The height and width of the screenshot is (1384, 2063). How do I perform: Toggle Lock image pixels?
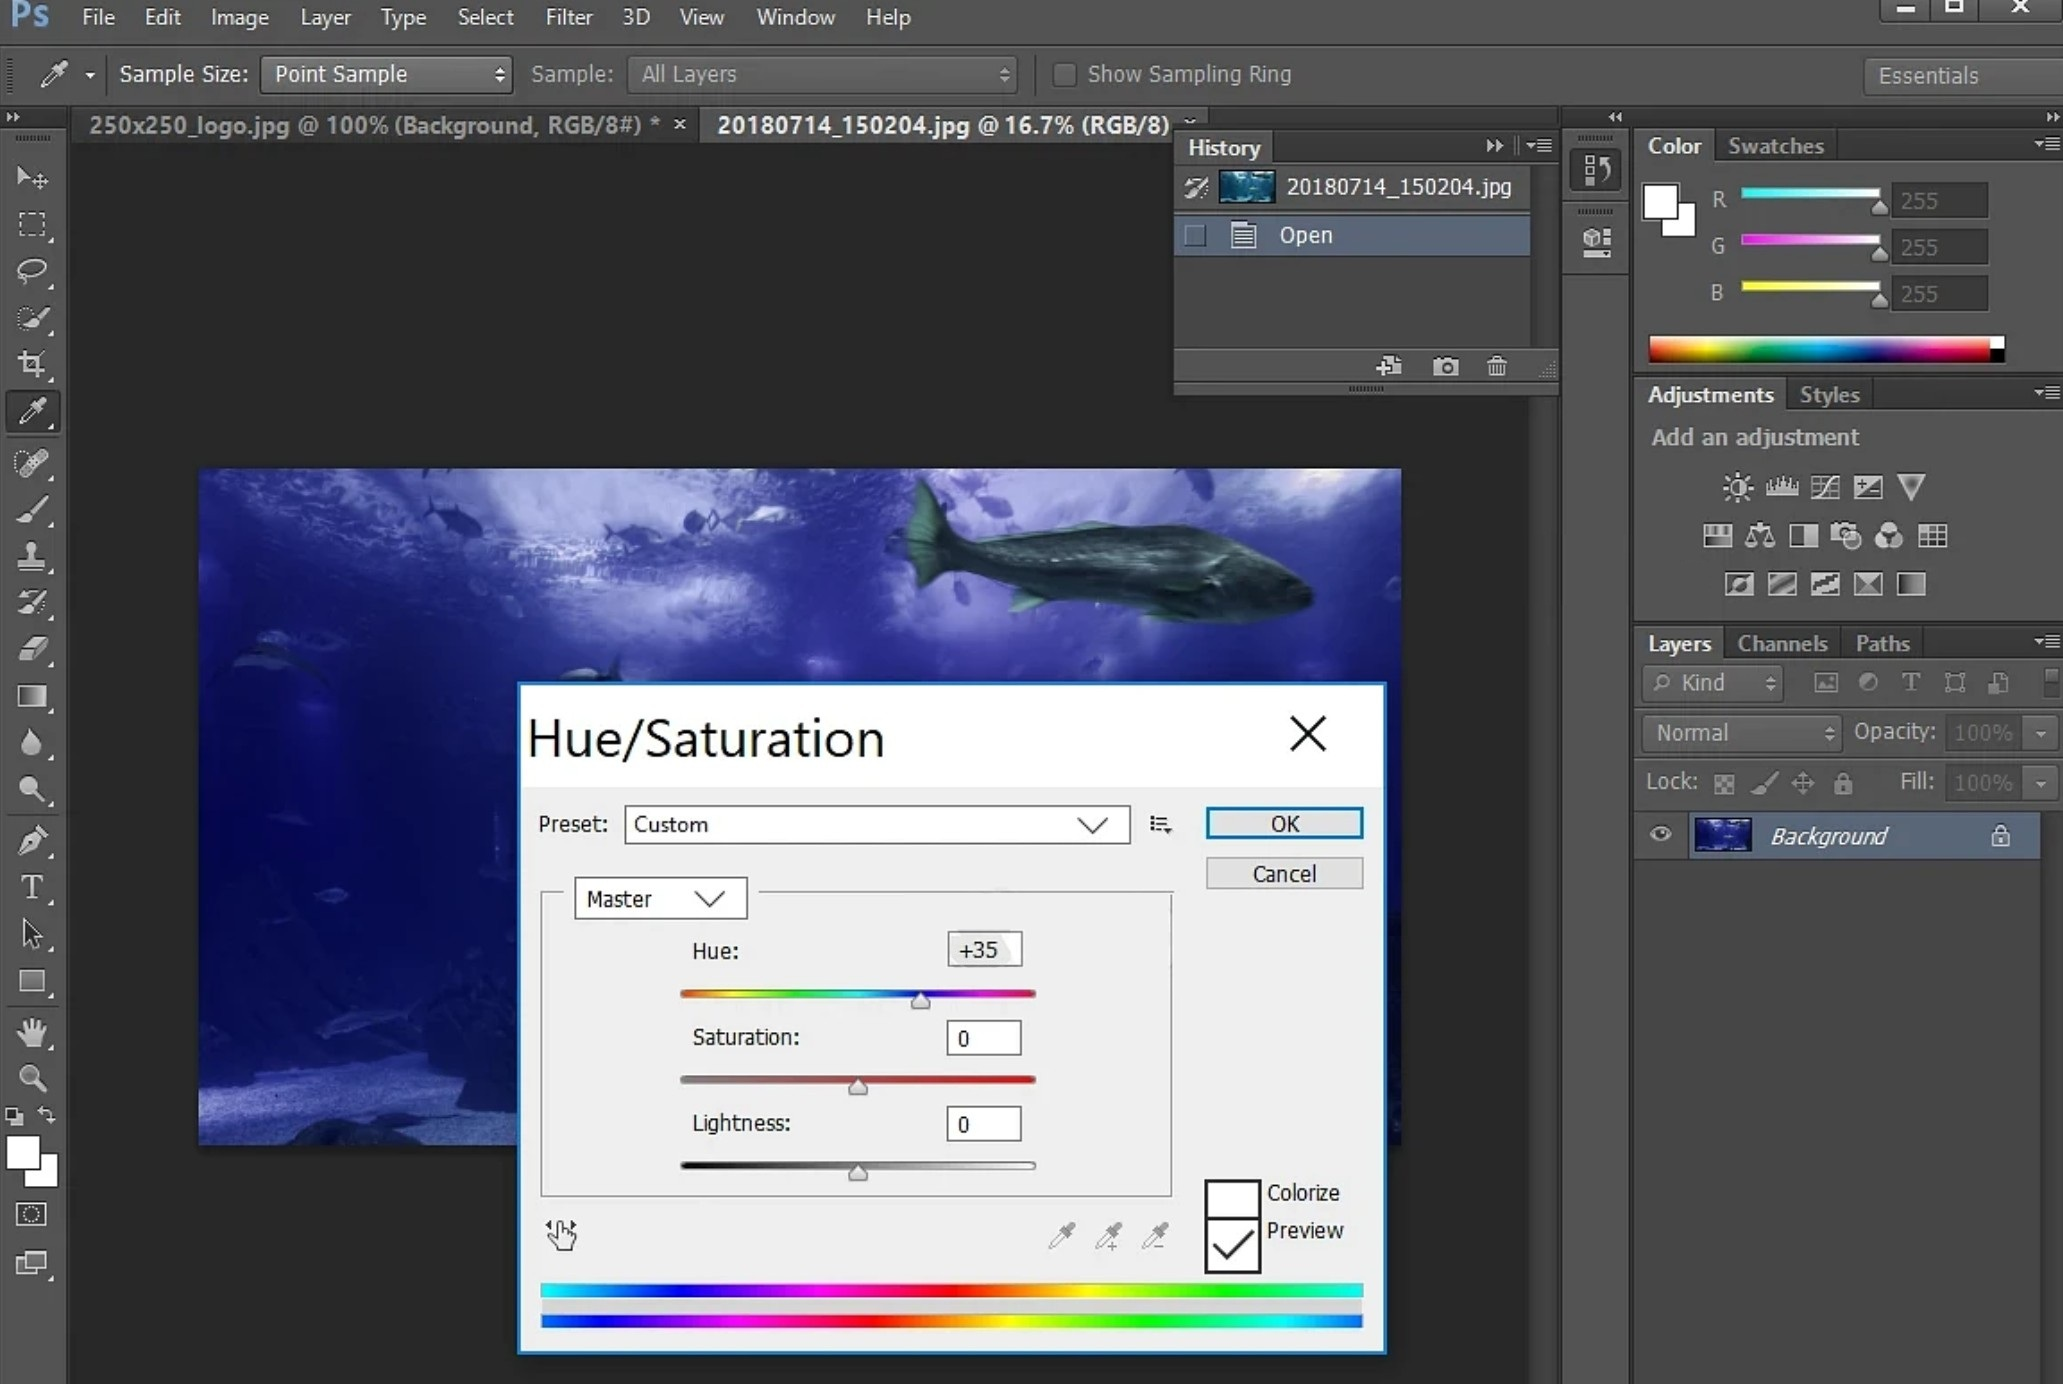coord(1764,784)
